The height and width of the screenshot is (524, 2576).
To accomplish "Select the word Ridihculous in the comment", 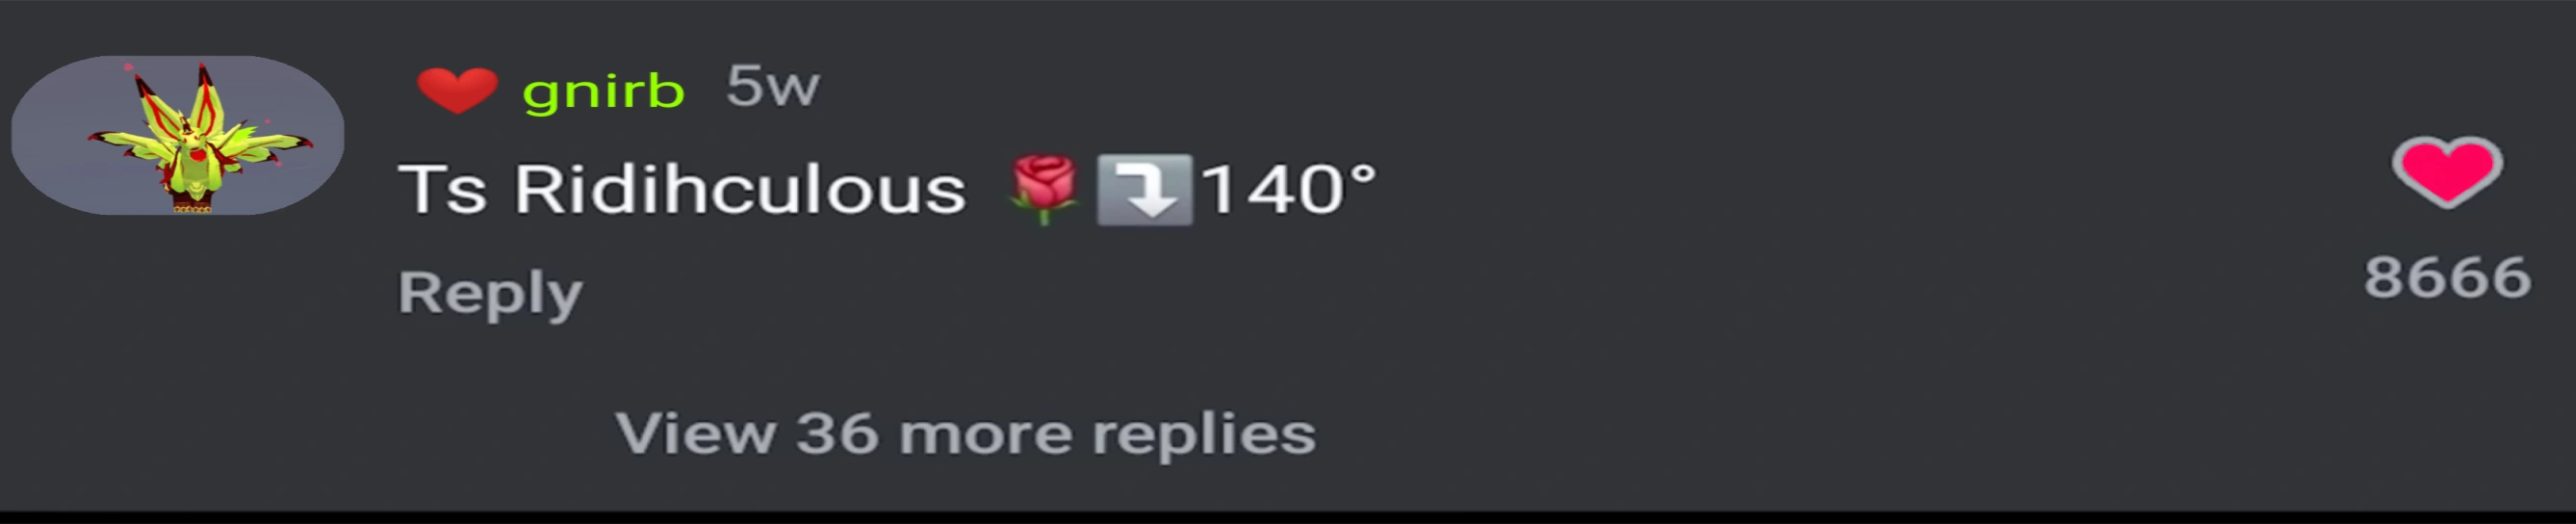I will 740,188.
